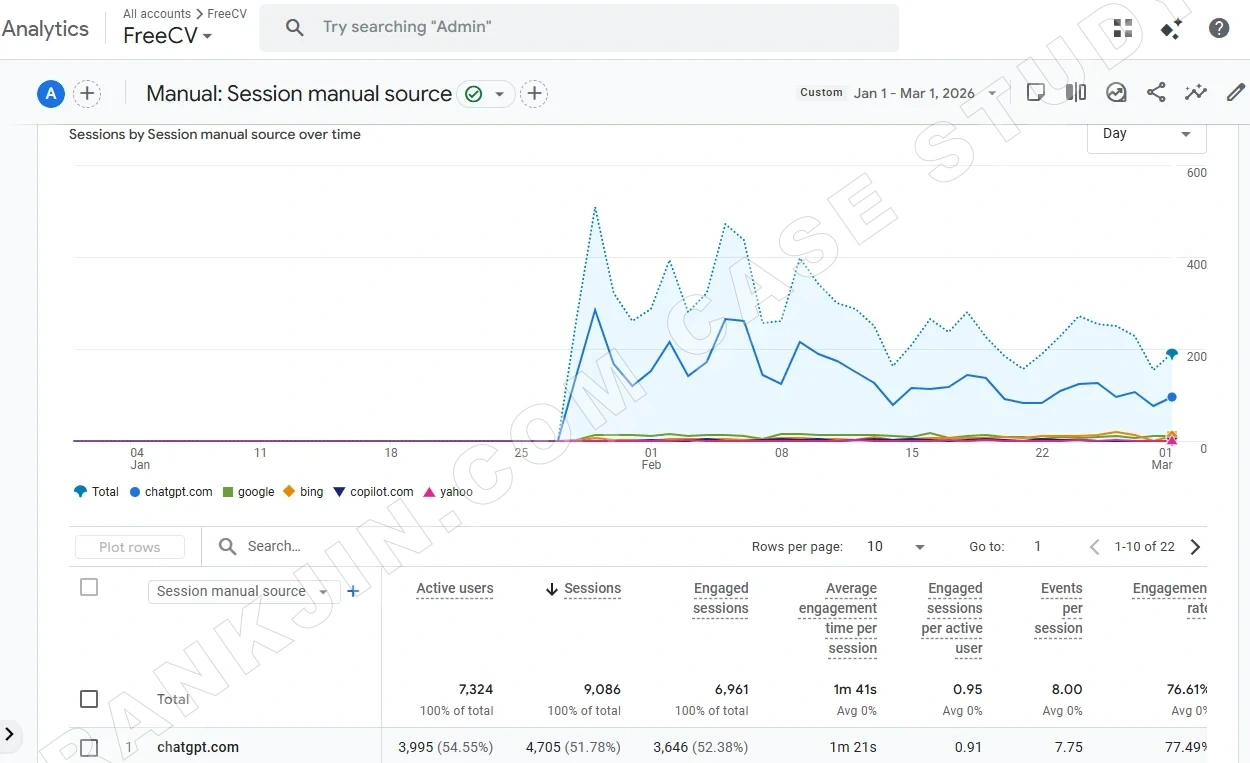Select chatgpt.com in the chart legend
Image resolution: width=1250 pixels, height=763 pixels.
[170, 491]
